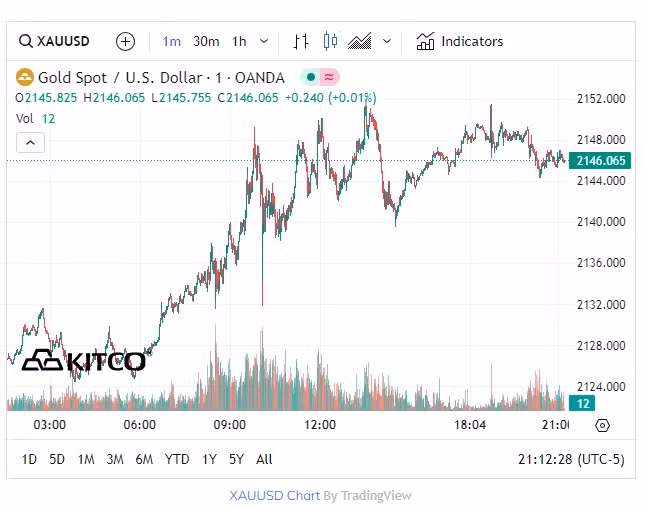Select the Area chart style icon
Viewport: 646px width, 510px height.
tap(360, 41)
